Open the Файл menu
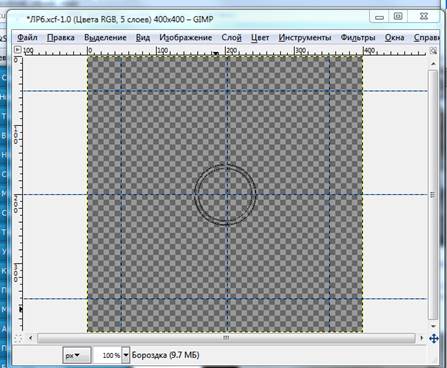The width and height of the screenshot is (447, 368). tap(27, 38)
